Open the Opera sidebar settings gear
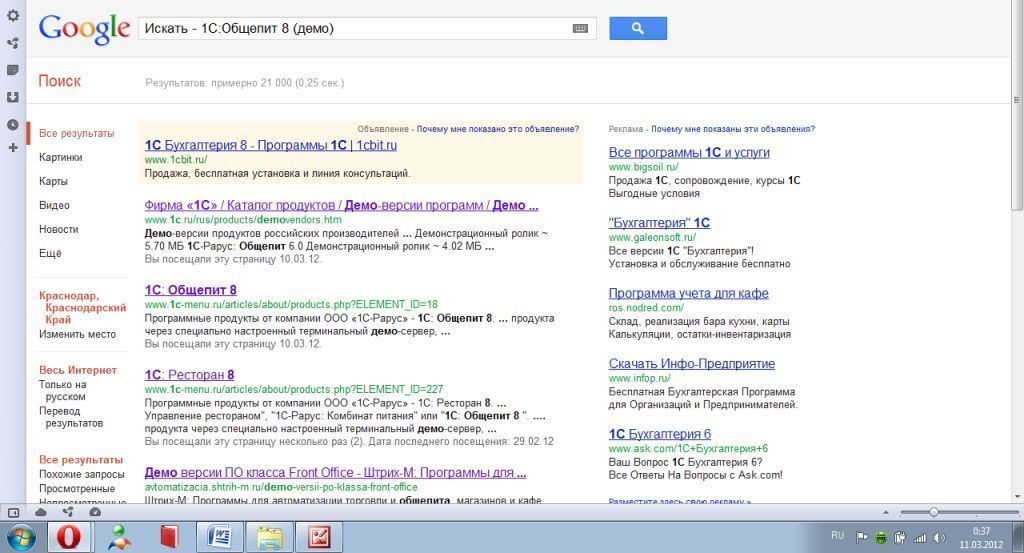Viewport: 1024px width, 553px height. coord(12,16)
